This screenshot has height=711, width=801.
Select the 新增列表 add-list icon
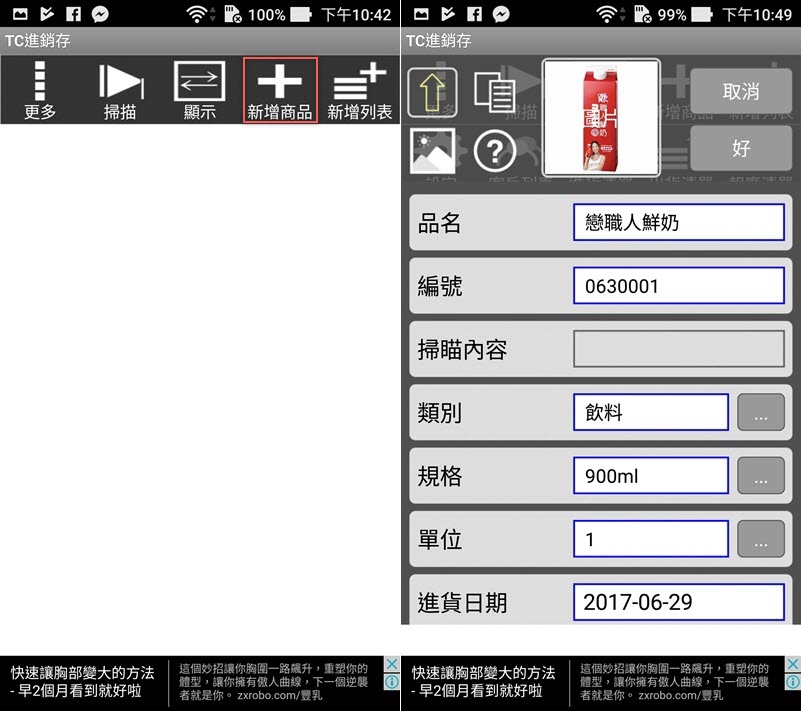coord(359,90)
